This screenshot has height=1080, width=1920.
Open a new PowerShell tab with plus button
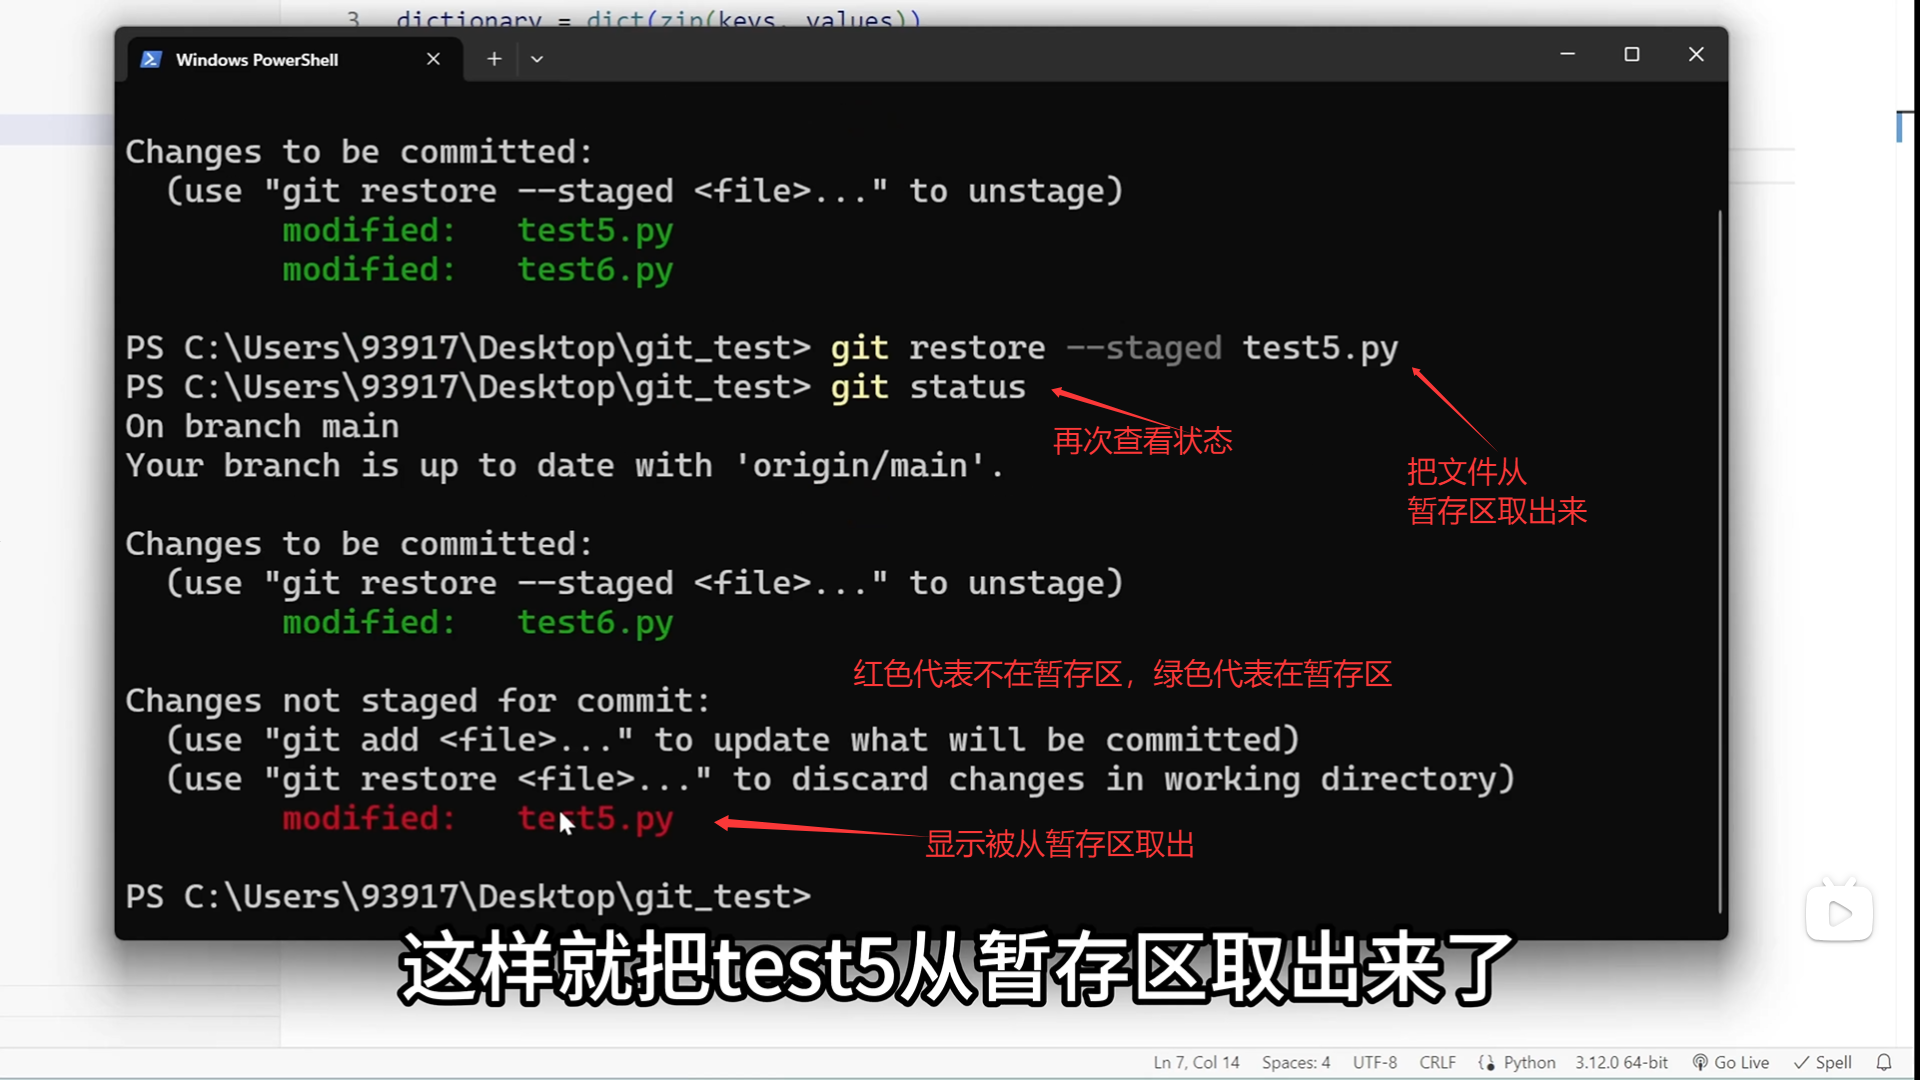tap(494, 59)
